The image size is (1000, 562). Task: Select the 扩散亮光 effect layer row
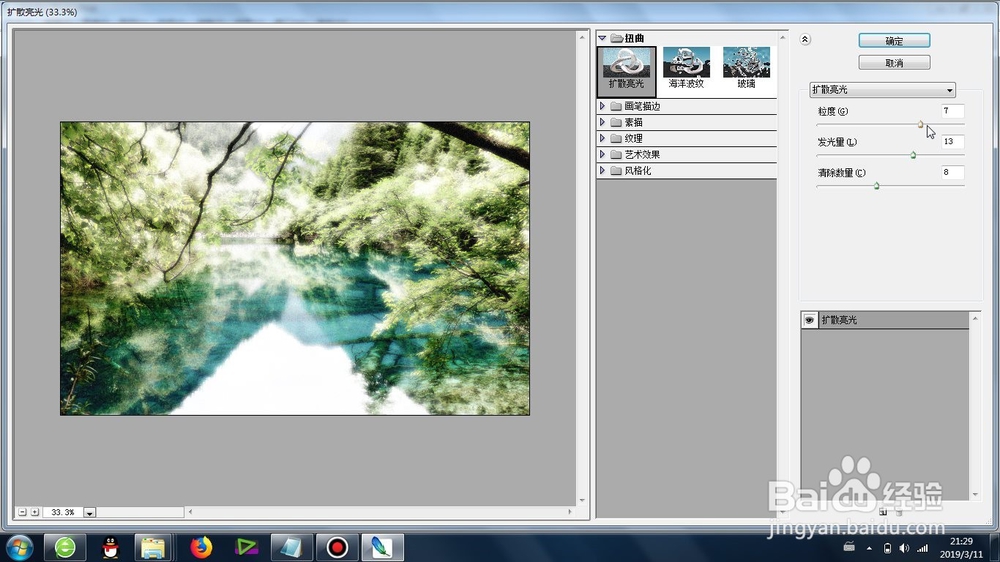click(885, 320)
